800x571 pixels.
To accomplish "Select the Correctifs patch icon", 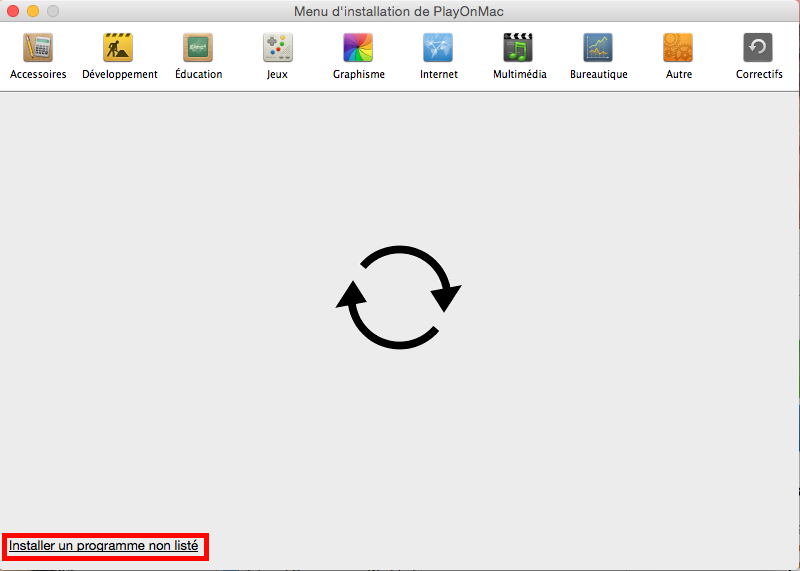I will pos(758,47).
